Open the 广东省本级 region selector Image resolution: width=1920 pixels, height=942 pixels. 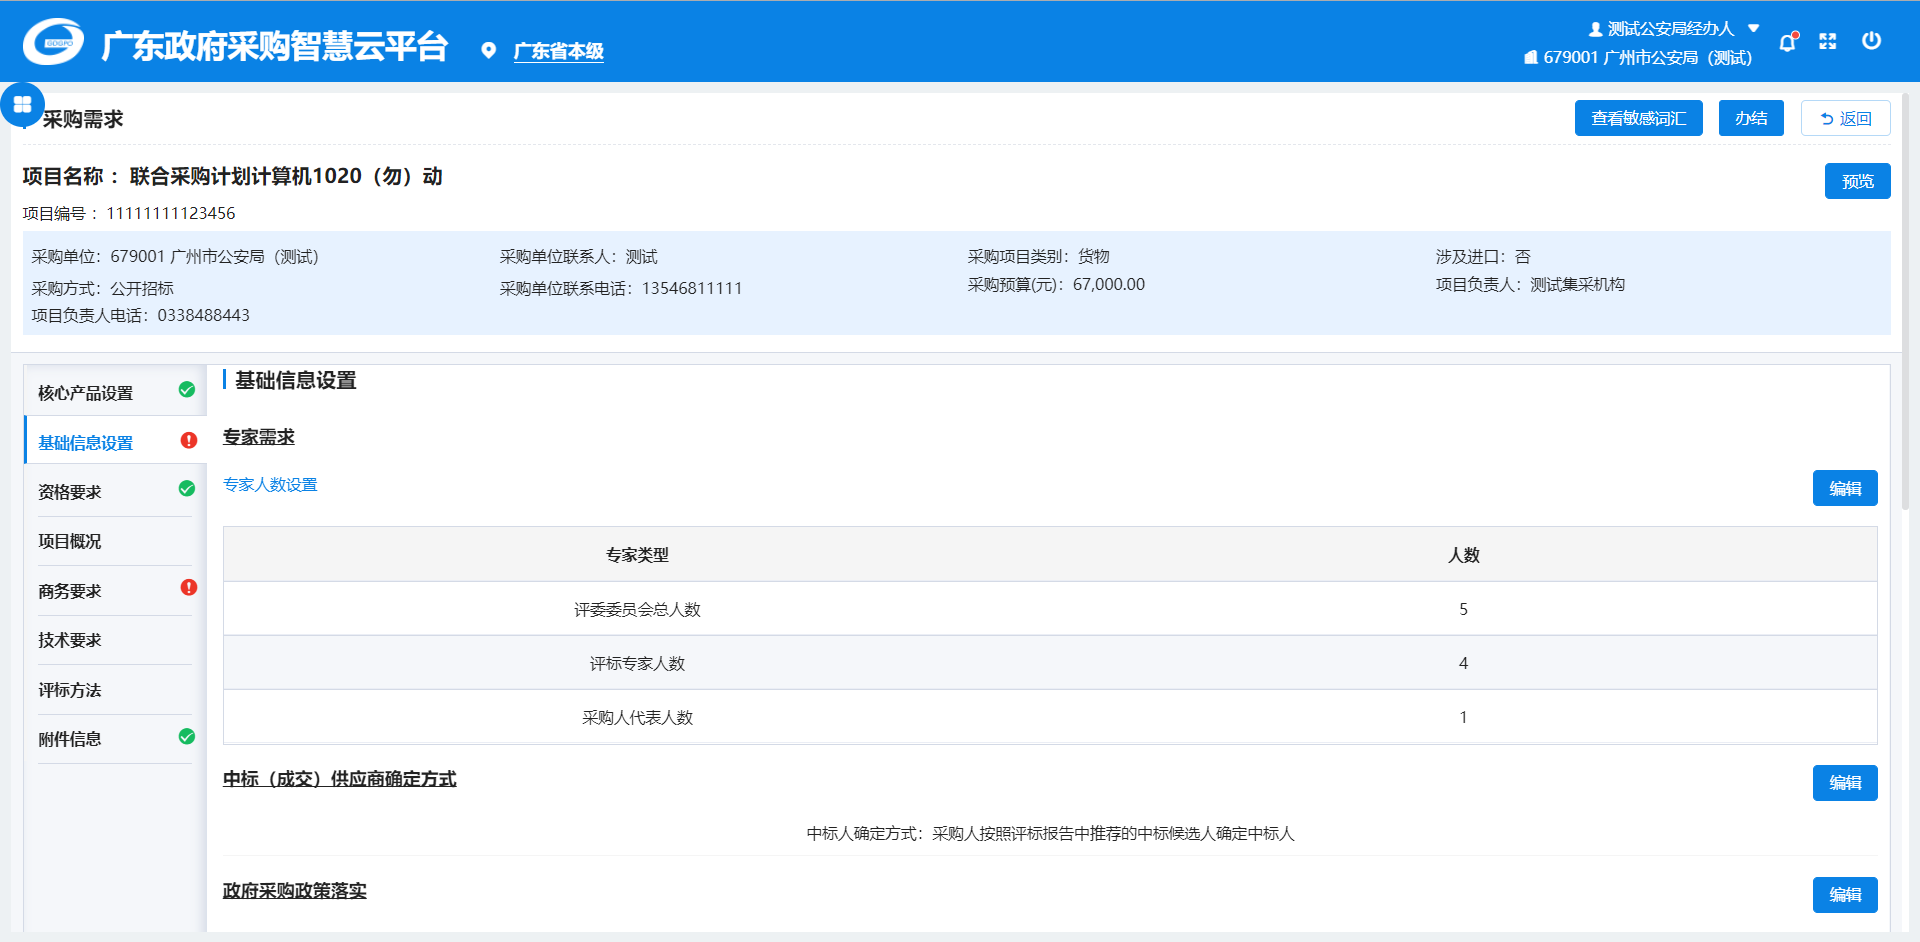pos(558,51)
